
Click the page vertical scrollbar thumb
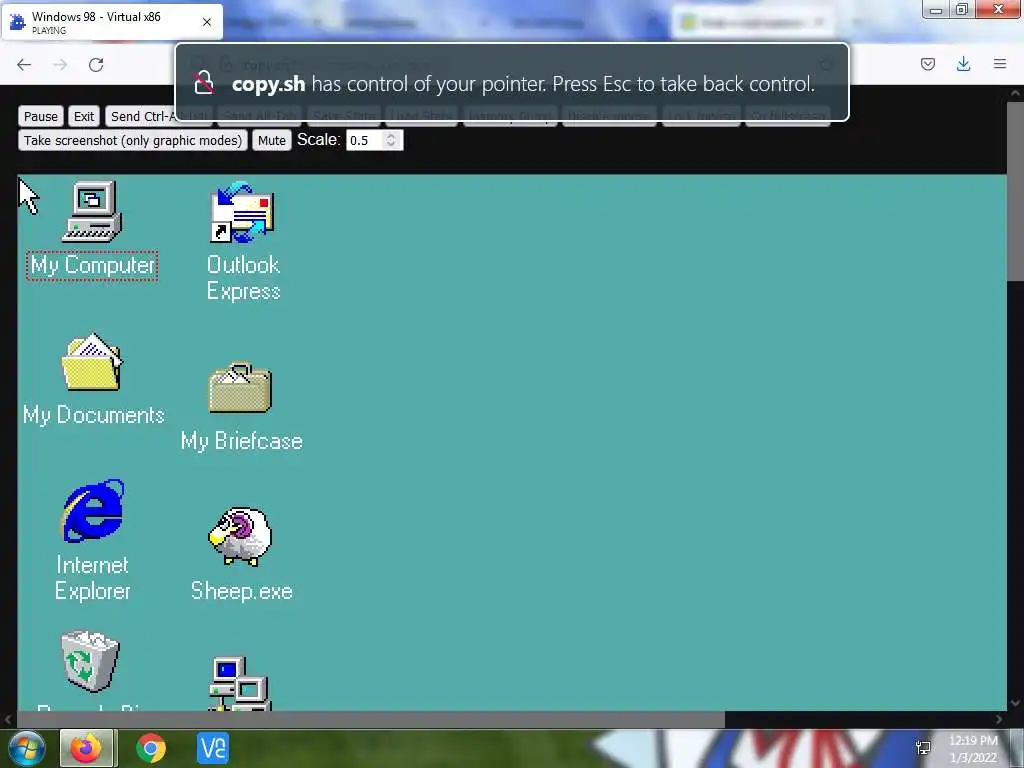1015,191
